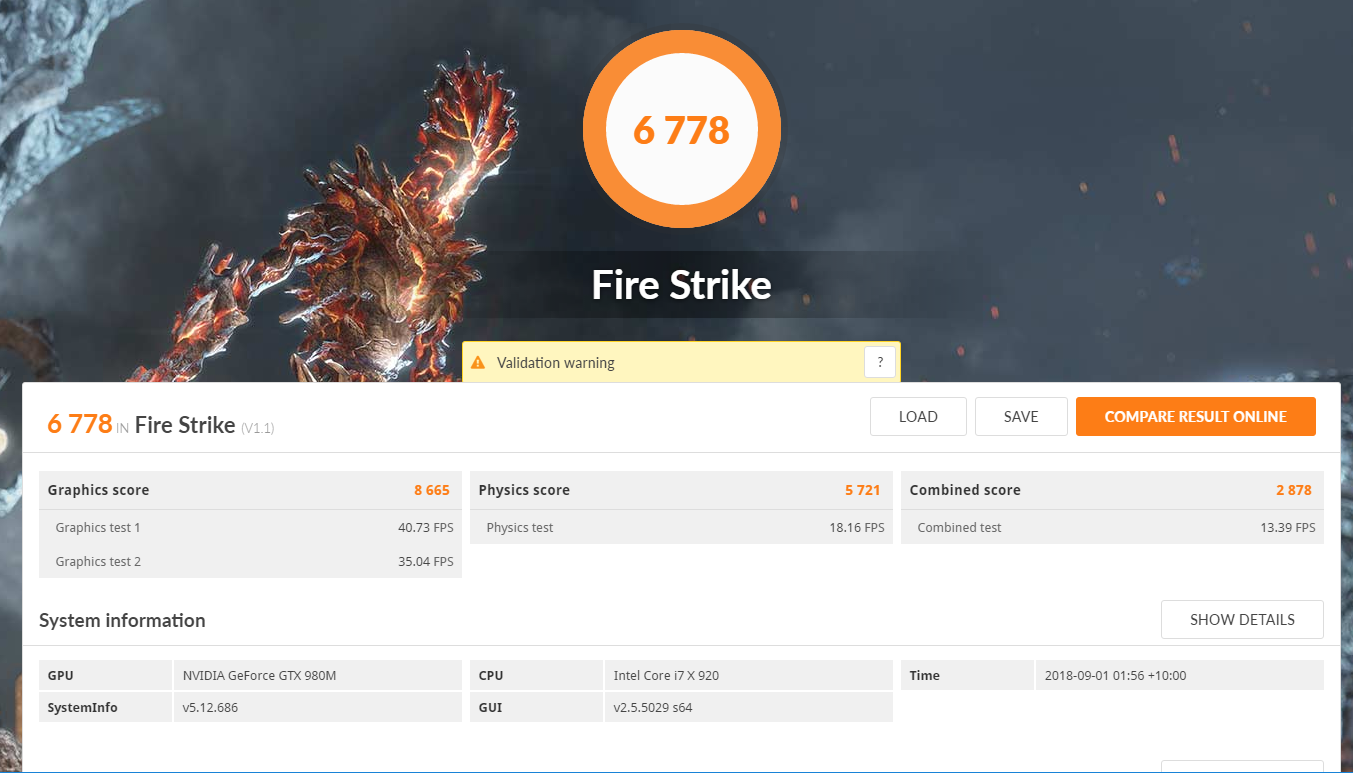The width and height of the screenshot is (1353, 773).
Task: Click the SAVE button
Action: pos(1021,417)
